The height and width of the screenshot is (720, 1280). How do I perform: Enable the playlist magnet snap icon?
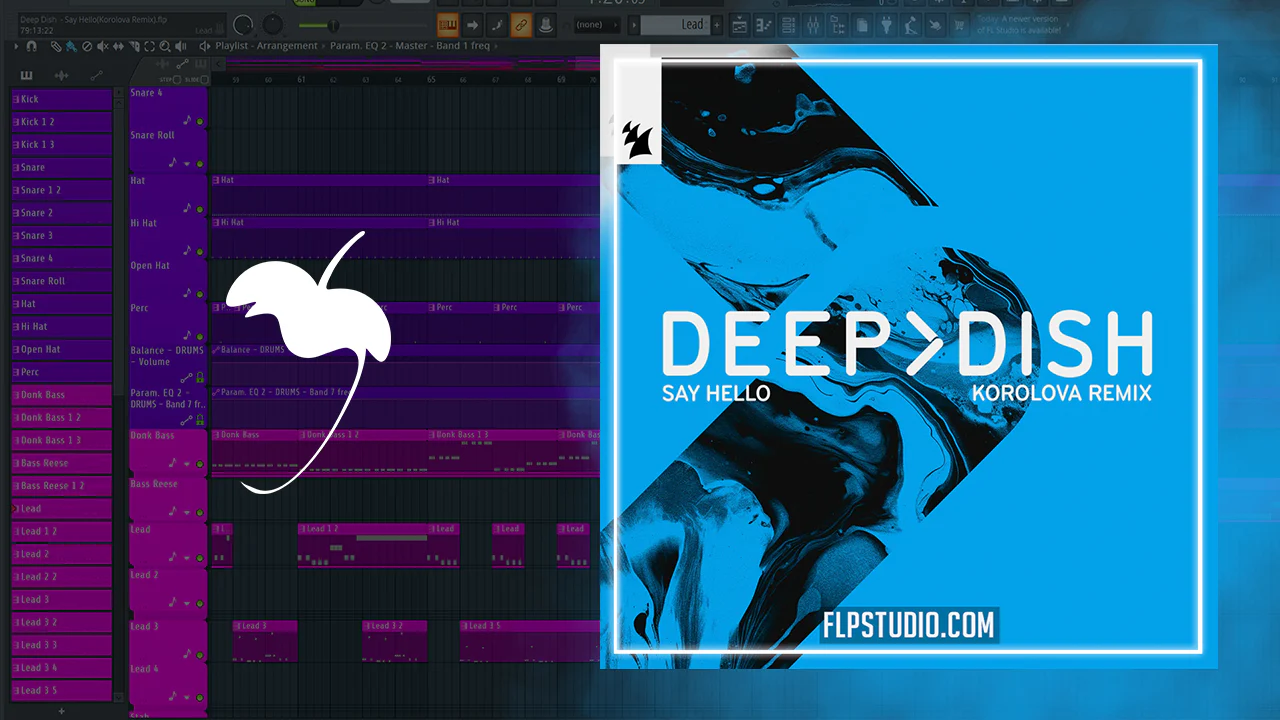pos(32,46)
